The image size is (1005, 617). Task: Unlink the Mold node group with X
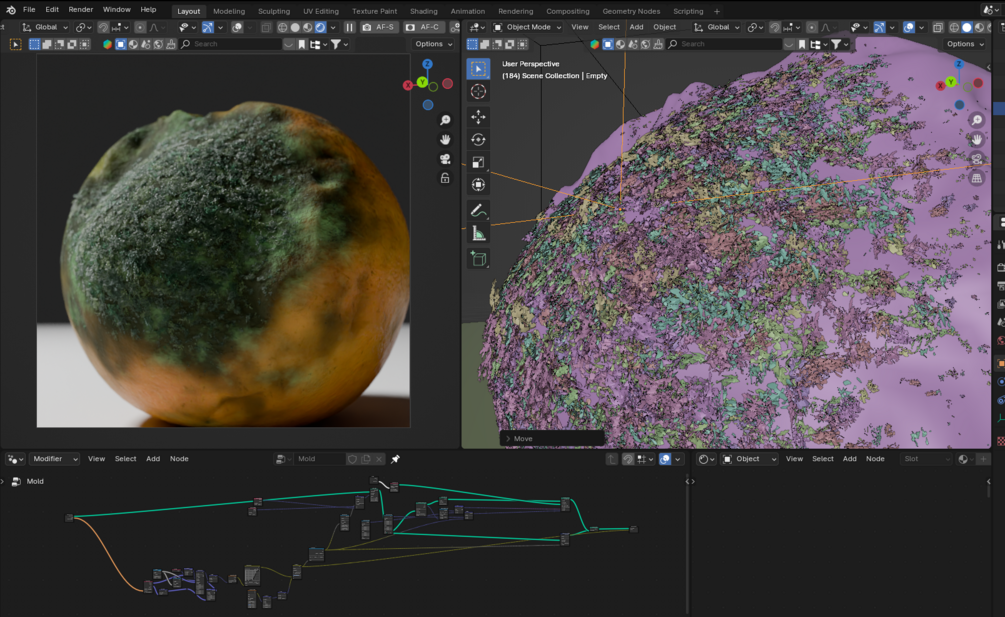(x=379, y=459)
